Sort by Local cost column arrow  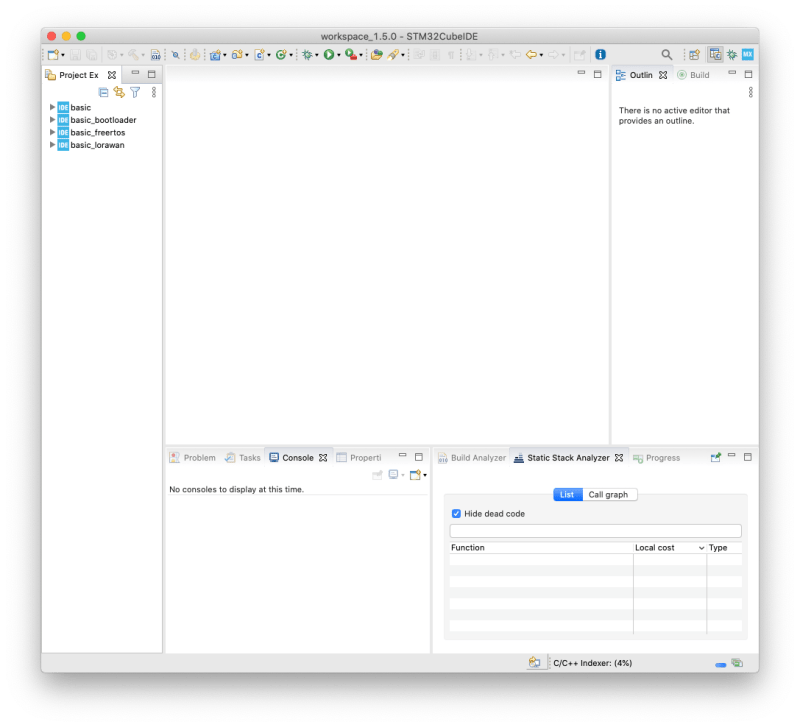[x=702, y=548]
